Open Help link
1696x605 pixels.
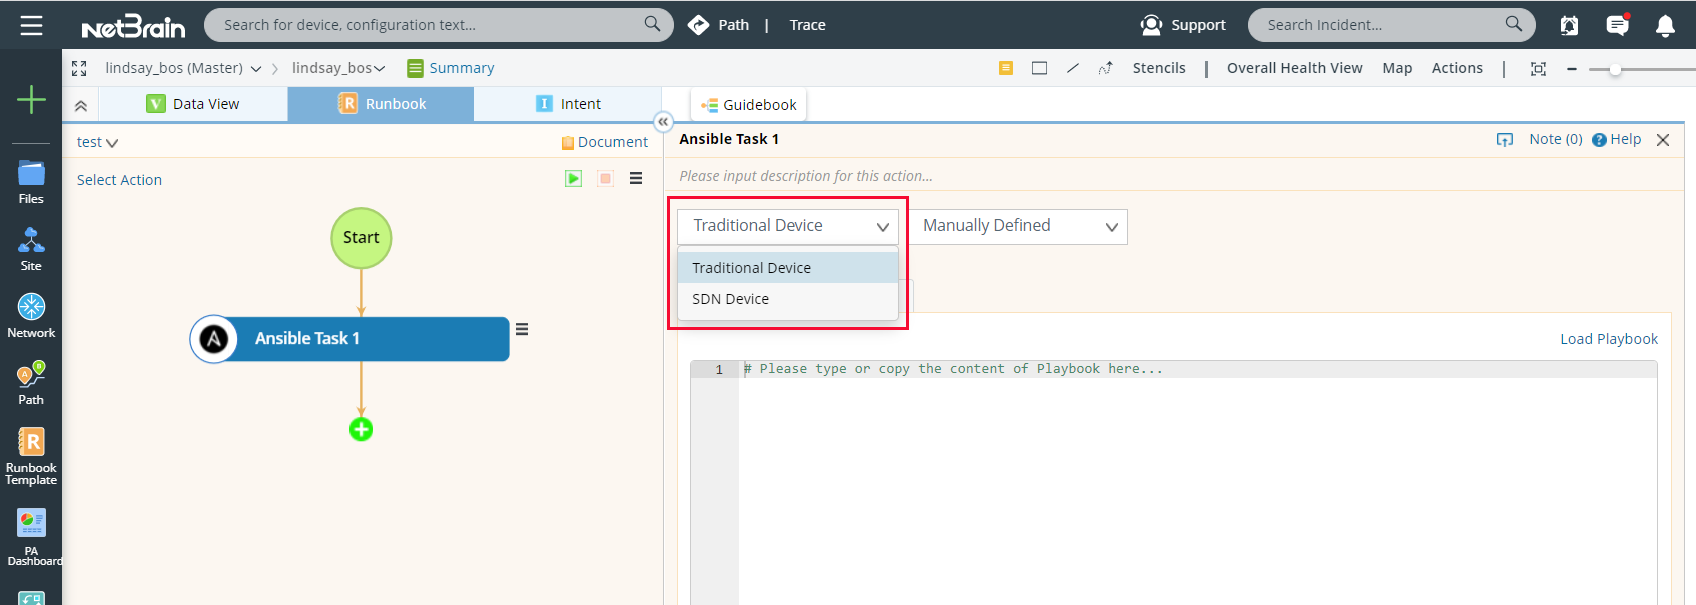[1617, 139]
